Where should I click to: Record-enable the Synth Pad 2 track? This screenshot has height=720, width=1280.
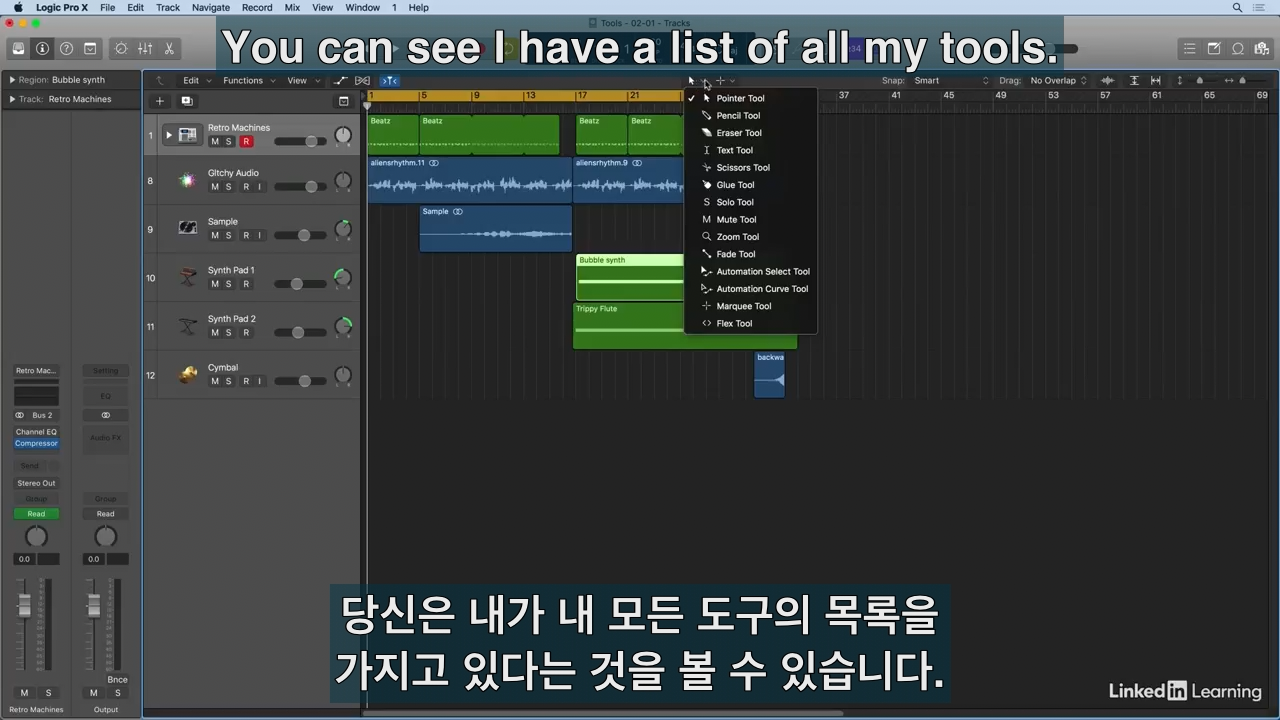[x=246, y=333]
